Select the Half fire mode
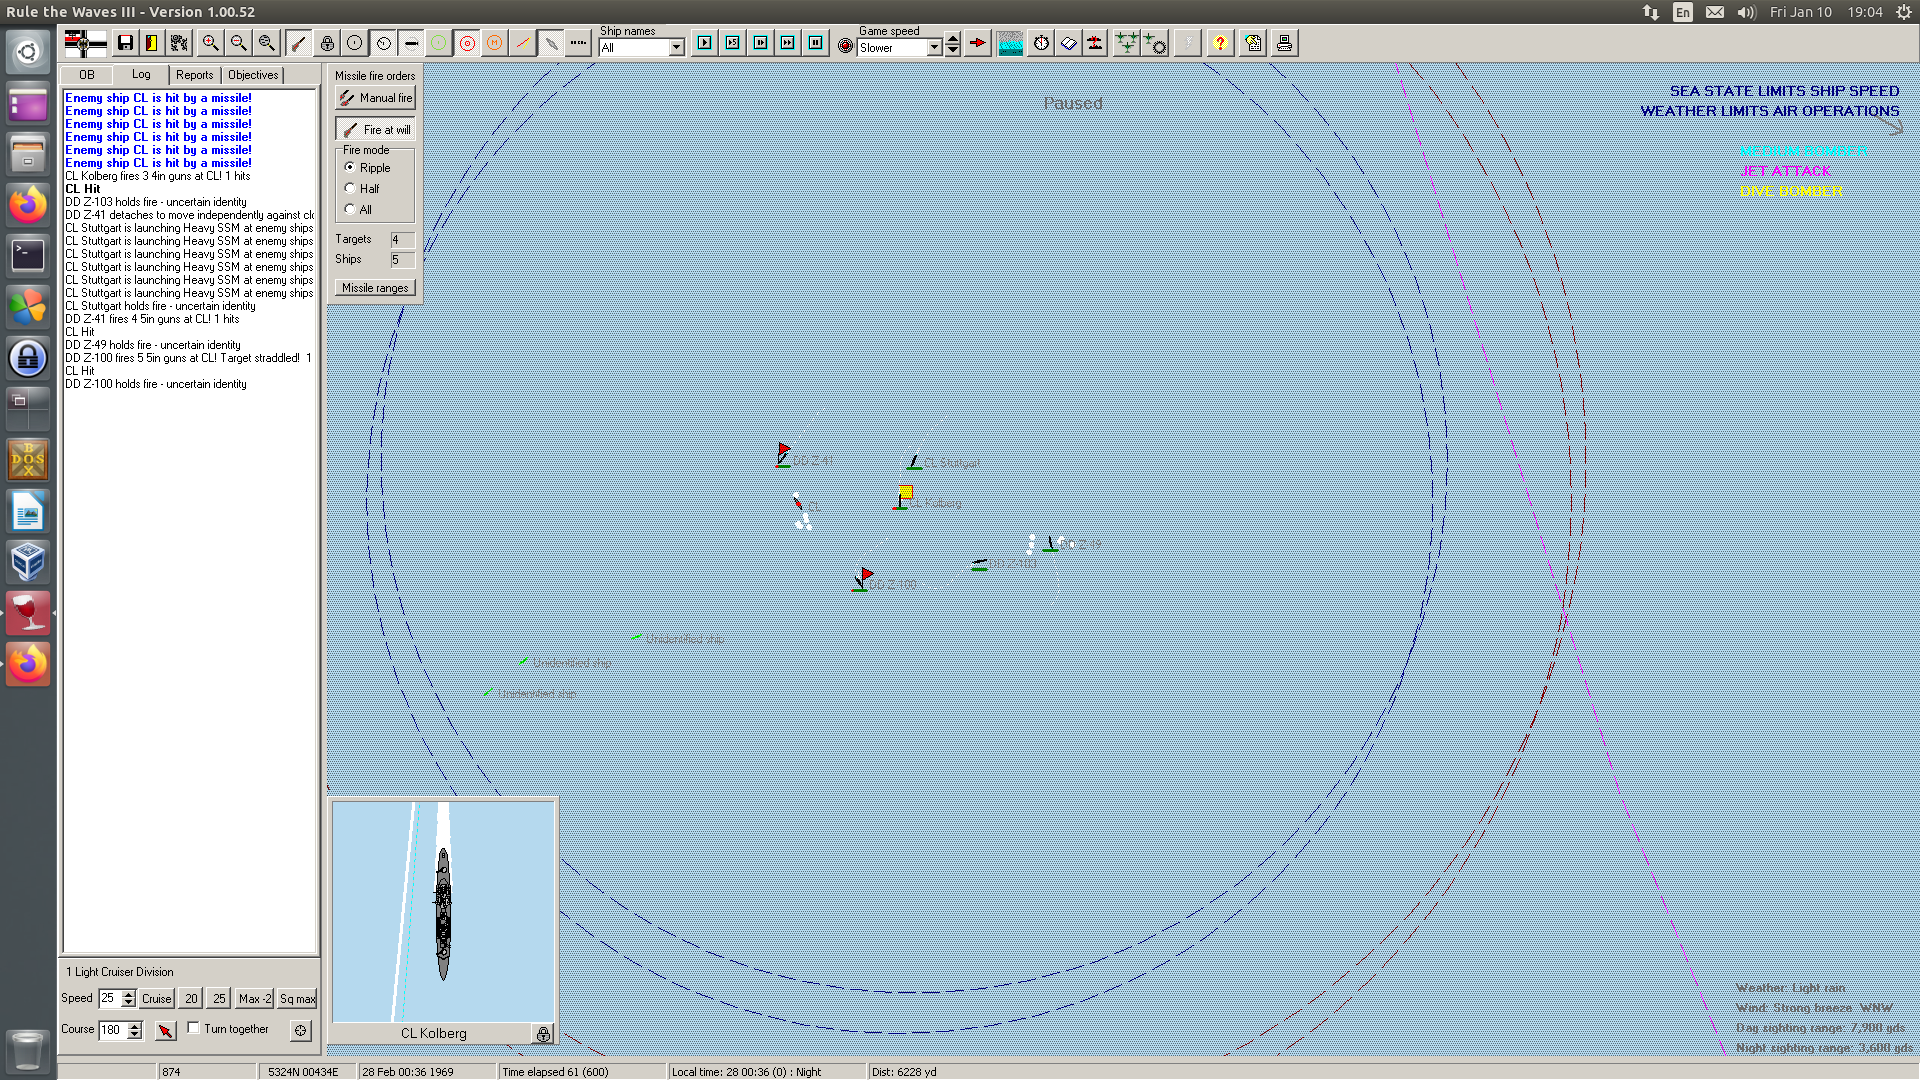This screenshot has height=1080, width=1920. [350, 188]
